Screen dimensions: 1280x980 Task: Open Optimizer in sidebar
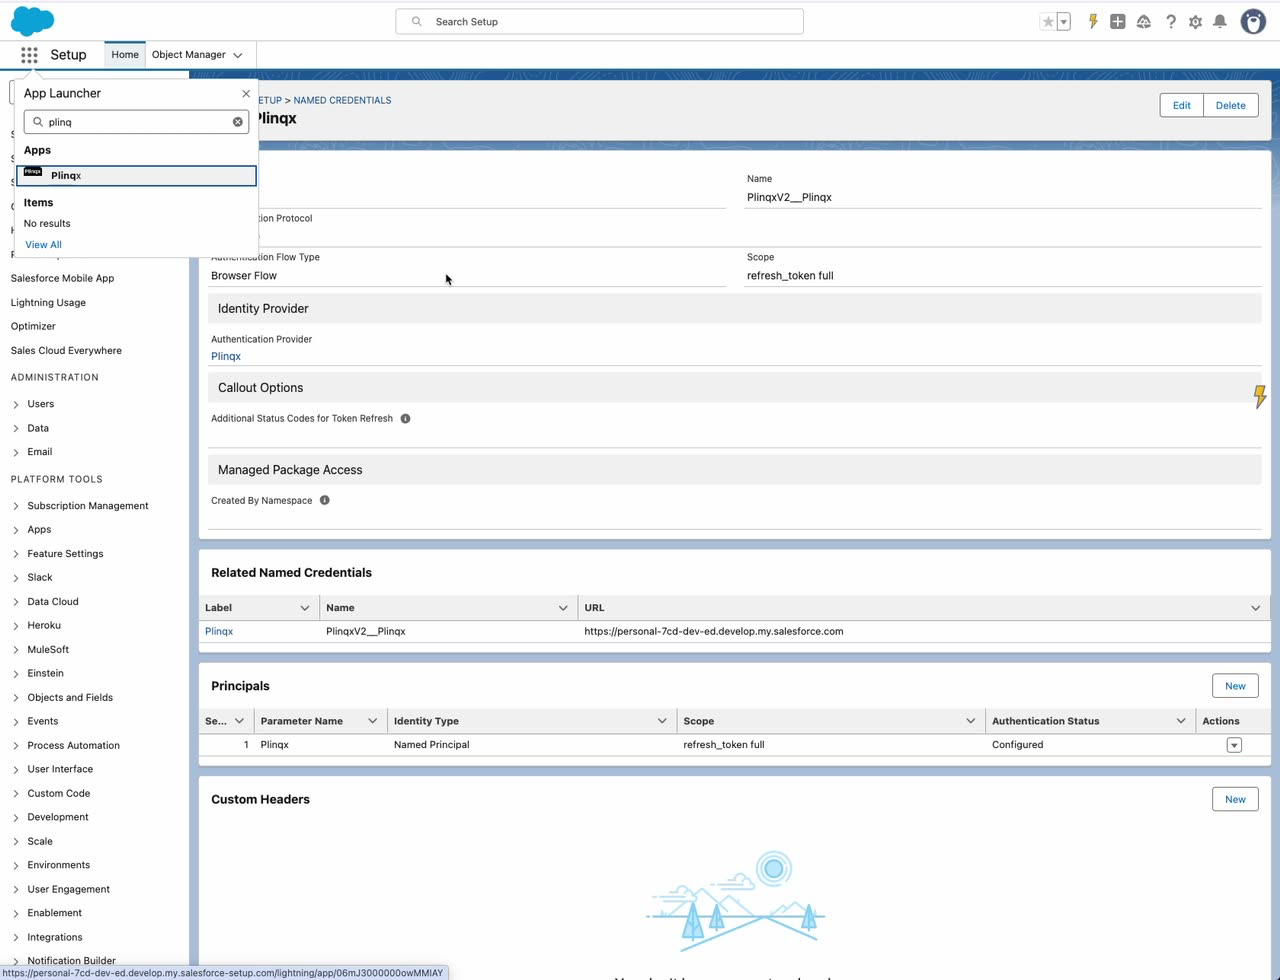(33, 326)
